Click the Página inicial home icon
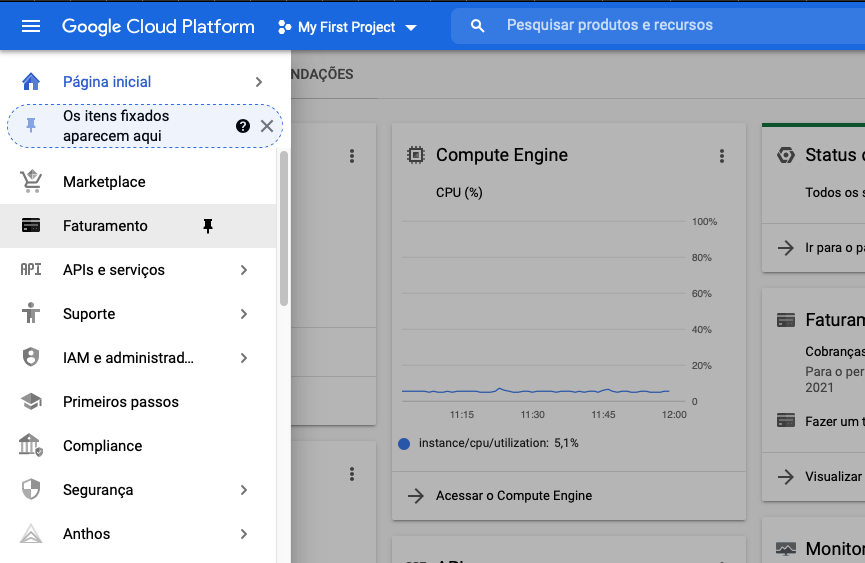 [x=31, y=82]
